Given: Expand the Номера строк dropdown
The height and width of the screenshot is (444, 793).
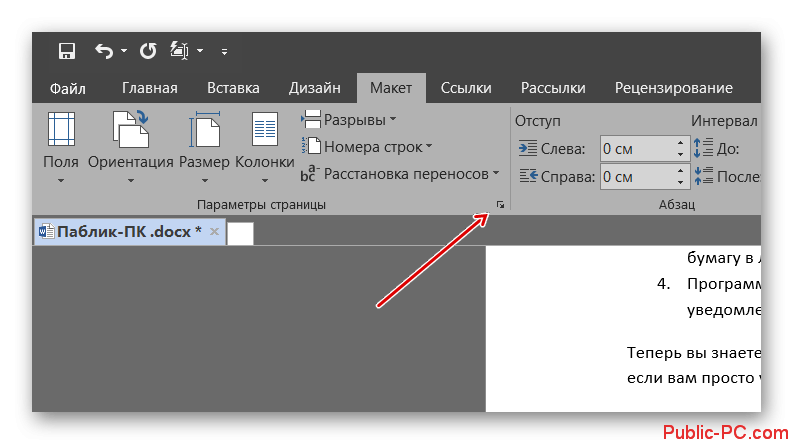Looking at the screenshot, I should point(367,147).
